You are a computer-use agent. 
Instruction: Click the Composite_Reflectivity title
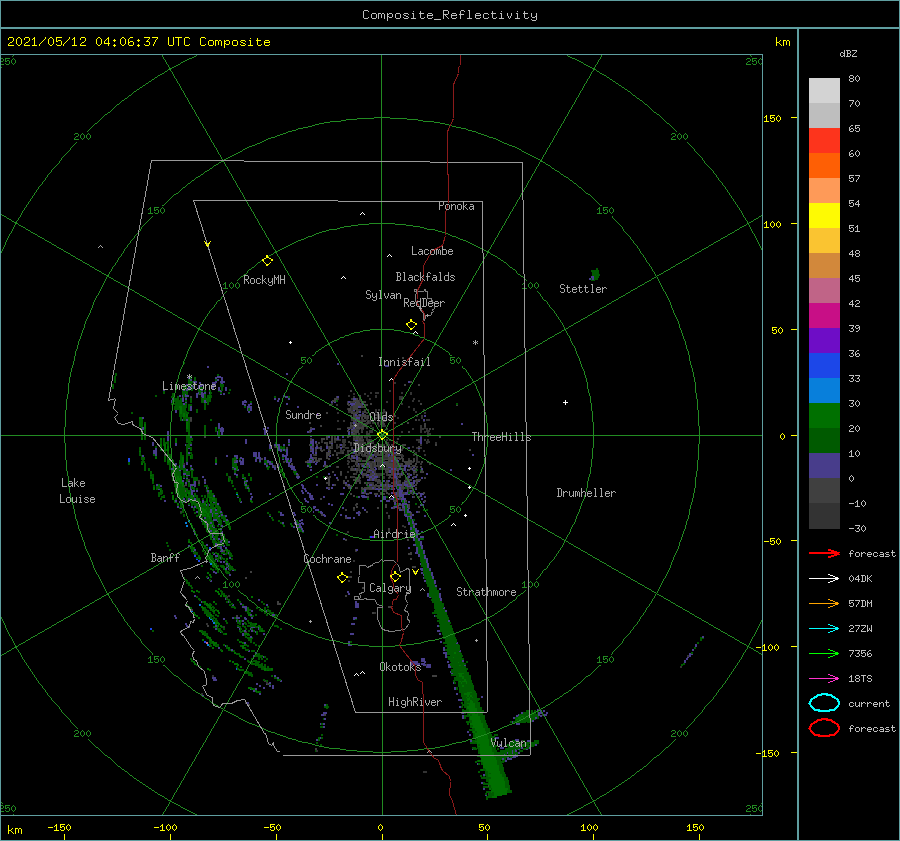coord(450,15)
